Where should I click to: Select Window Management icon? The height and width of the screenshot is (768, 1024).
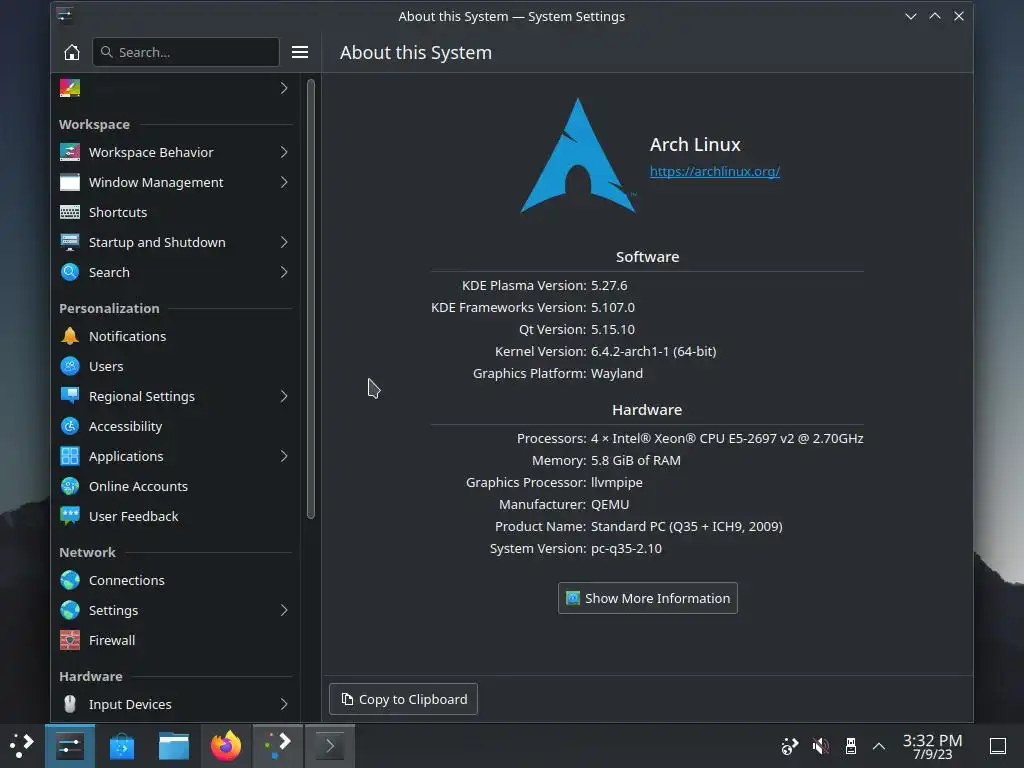tap(70, 182)
